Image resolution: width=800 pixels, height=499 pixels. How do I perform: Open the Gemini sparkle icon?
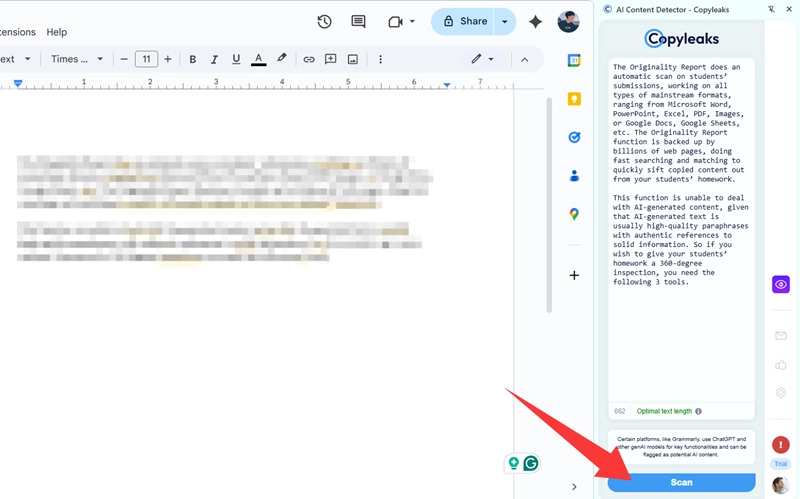[535, 21]
